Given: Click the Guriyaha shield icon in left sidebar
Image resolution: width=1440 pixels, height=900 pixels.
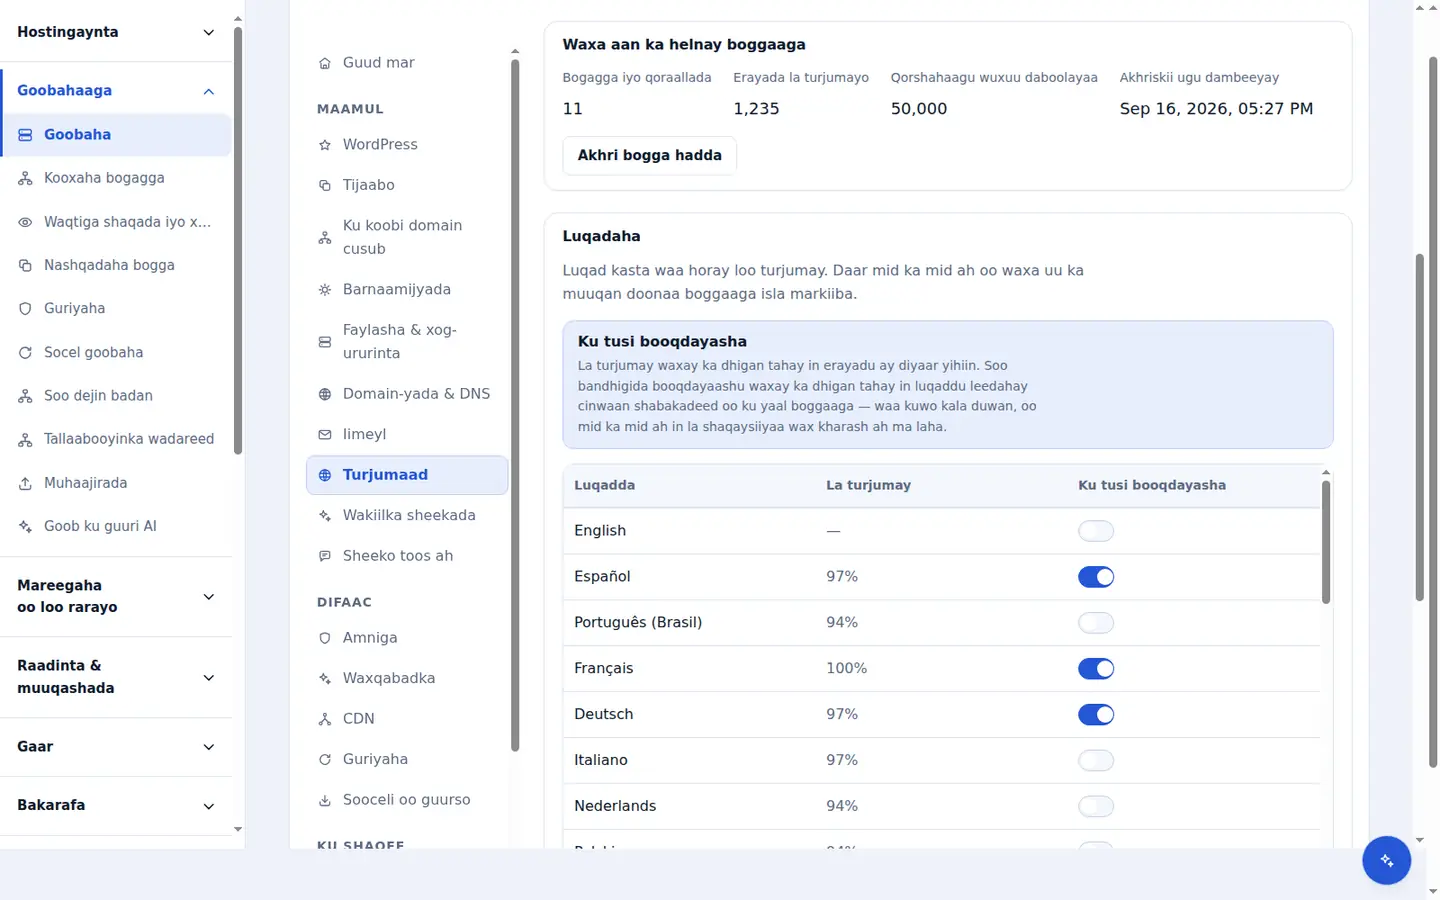Looking at the screenshot, I should point(25,309).
